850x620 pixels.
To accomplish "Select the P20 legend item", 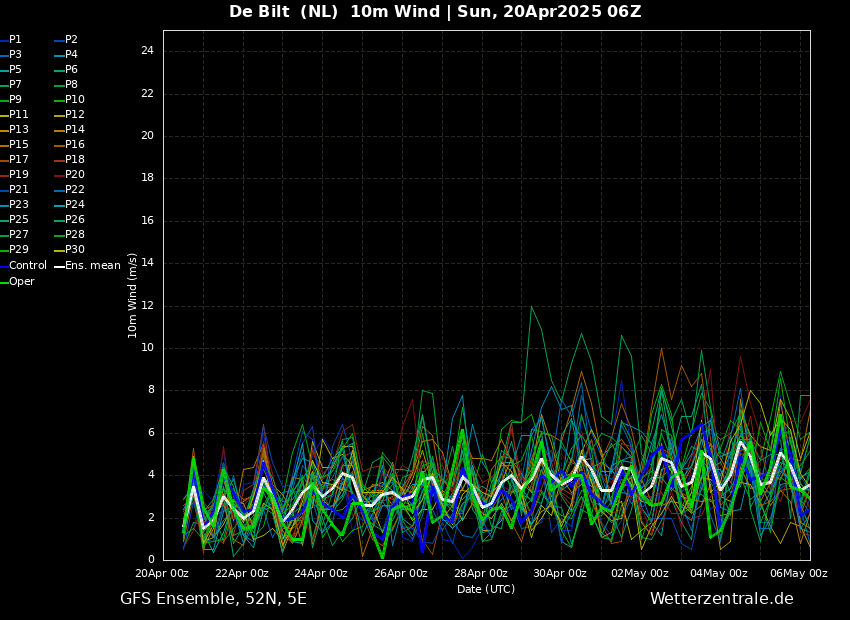I will pos(69,175).
